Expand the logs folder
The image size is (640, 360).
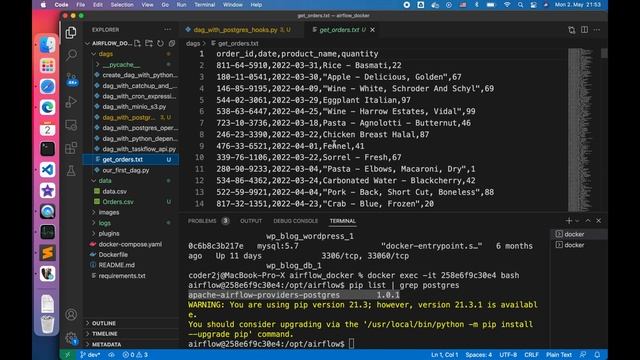(x=94, y=223)
